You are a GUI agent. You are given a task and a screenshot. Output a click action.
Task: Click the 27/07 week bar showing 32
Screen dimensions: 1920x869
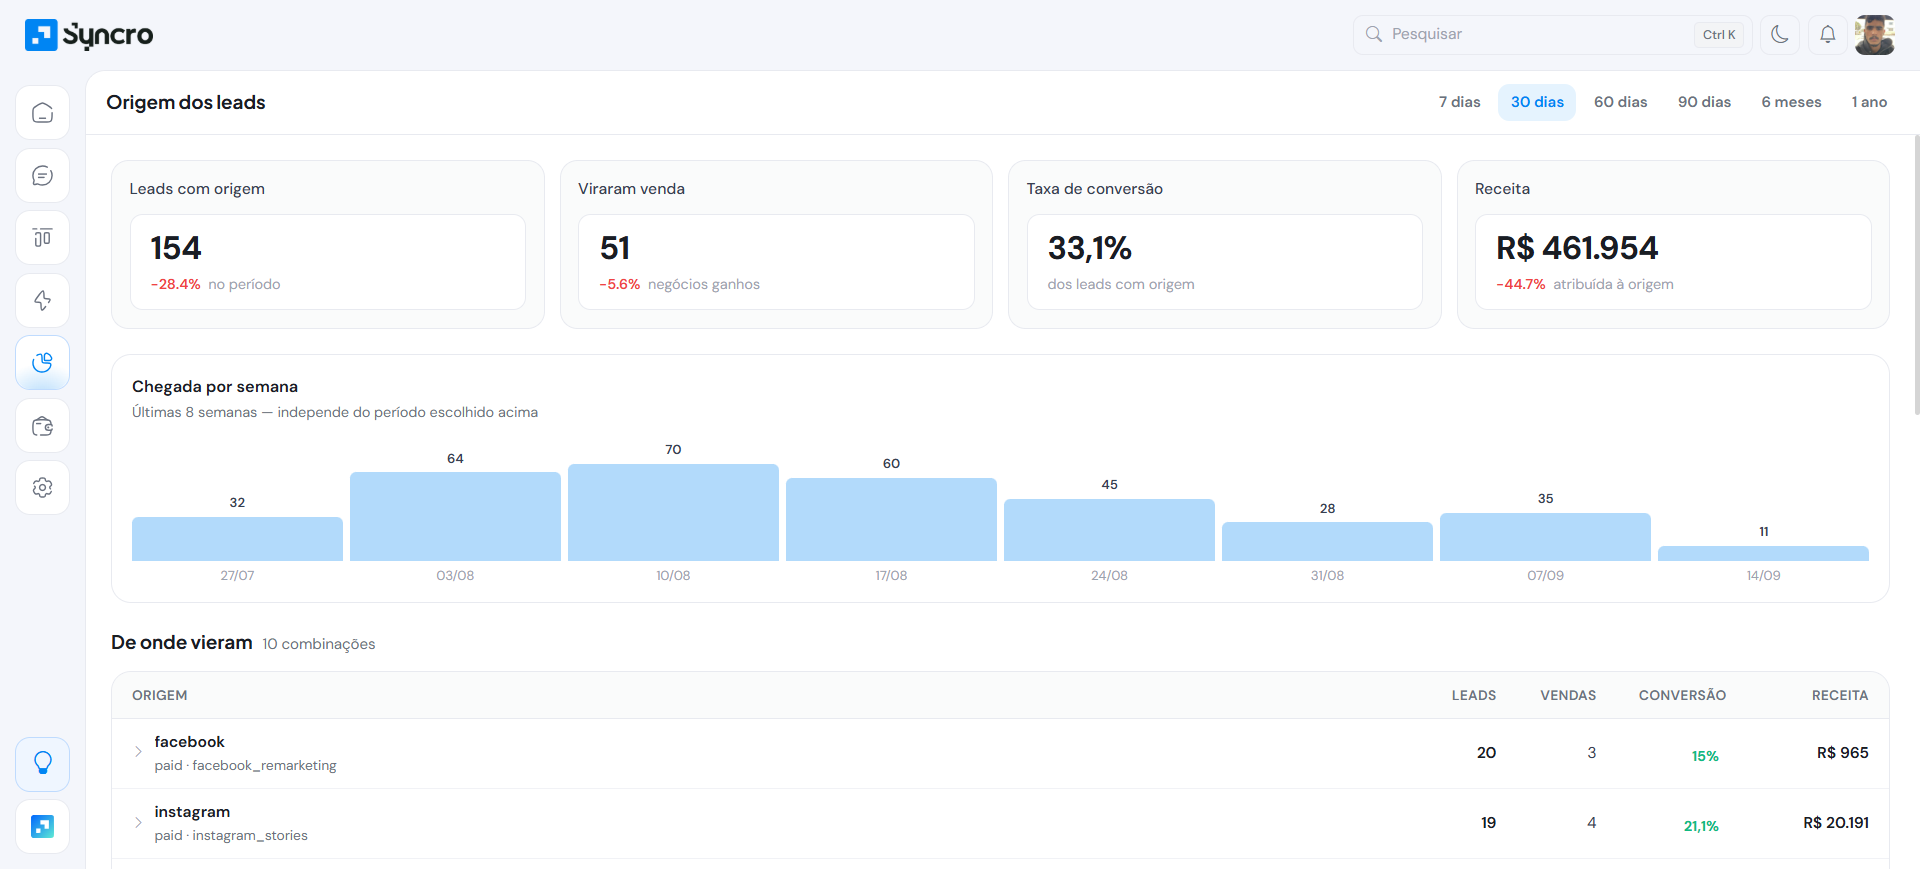click(x=237, y=539)
